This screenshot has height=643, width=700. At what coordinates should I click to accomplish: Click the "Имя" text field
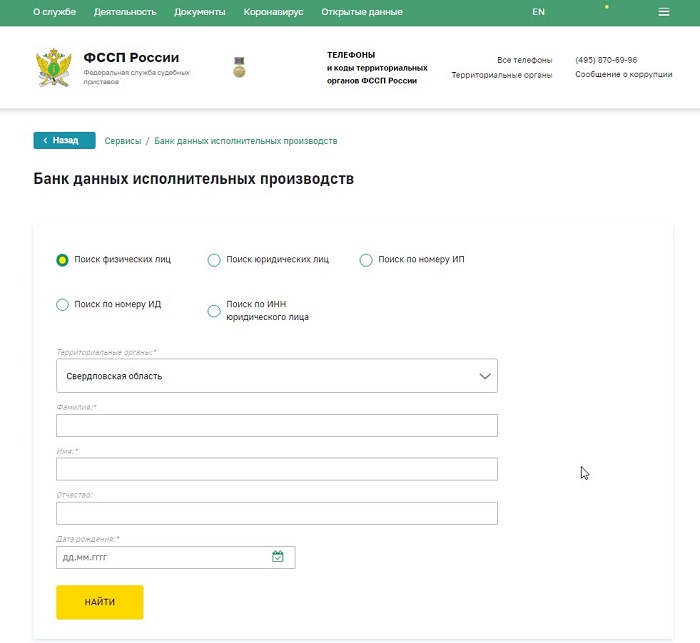pos(277,470)
